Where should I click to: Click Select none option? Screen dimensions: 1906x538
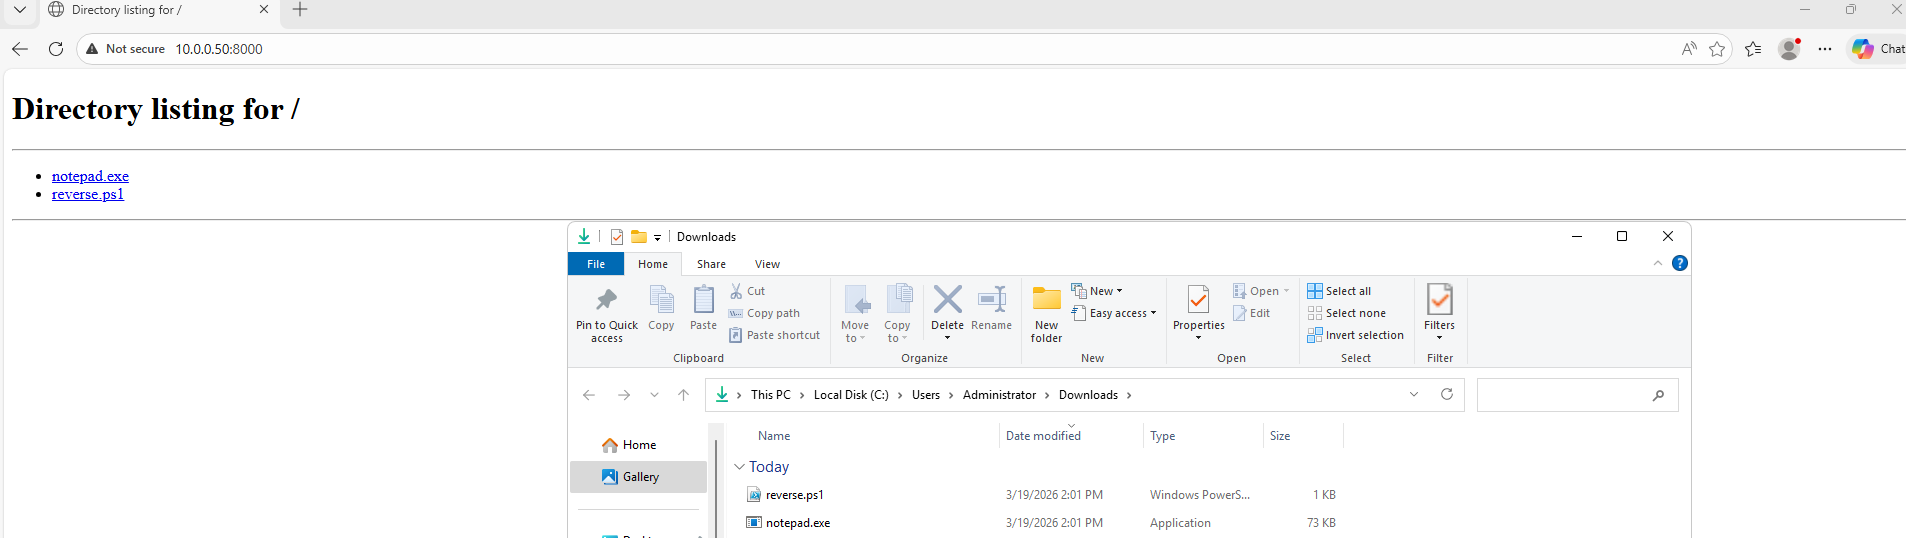[x=1346, y=313]
